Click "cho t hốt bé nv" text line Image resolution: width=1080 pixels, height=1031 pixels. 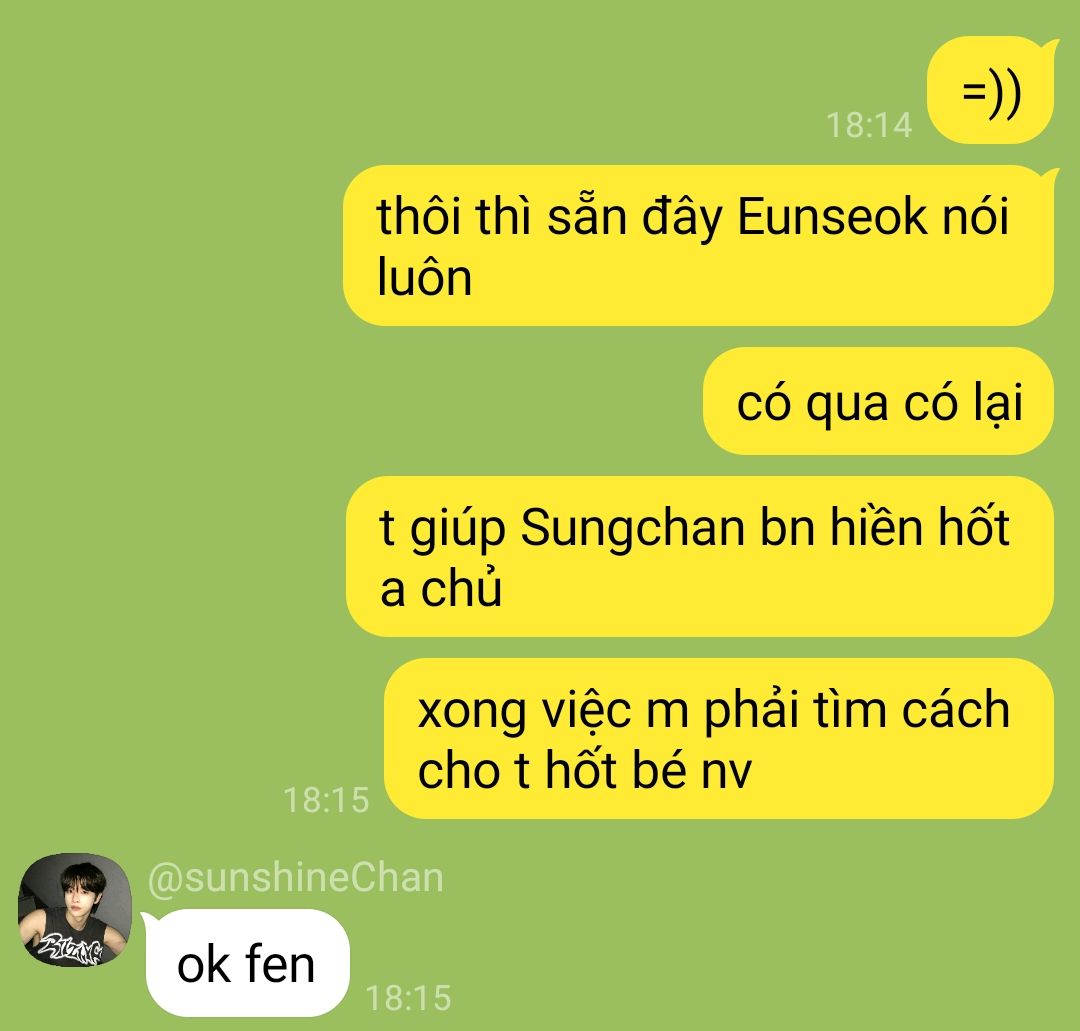tap(585, 770)
